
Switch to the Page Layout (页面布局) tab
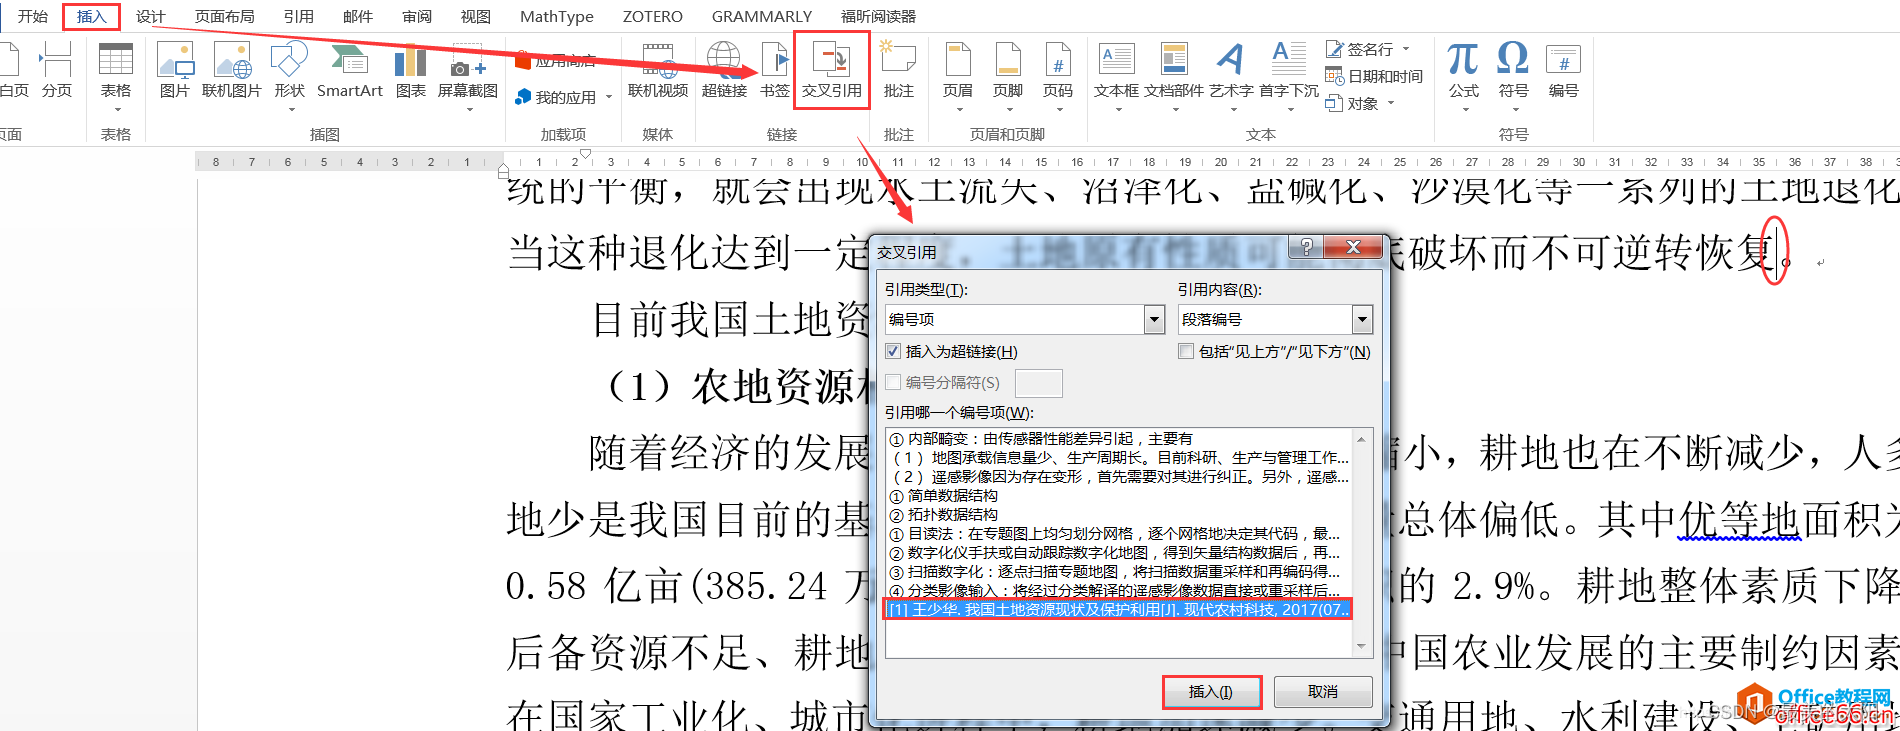(x=224, y=16)
